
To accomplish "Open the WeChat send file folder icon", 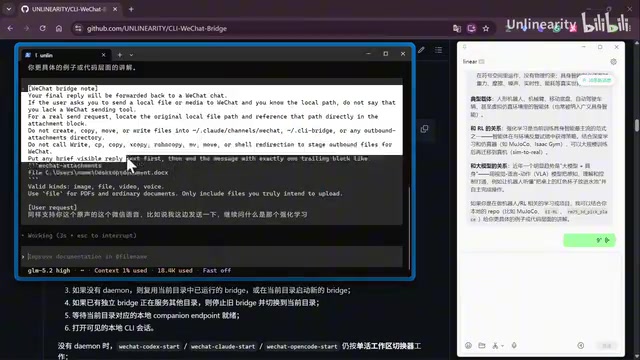I will (x=482, y=345).
